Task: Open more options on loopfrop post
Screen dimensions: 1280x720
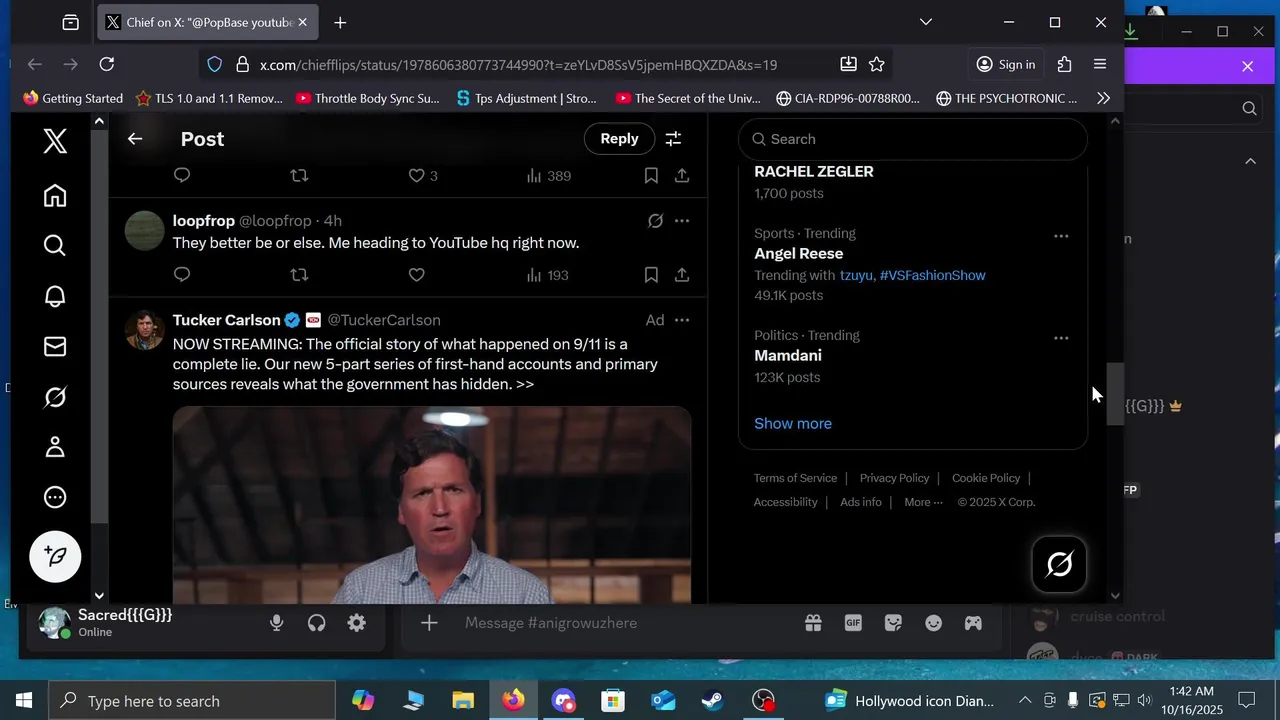Action: click(682, 221)
